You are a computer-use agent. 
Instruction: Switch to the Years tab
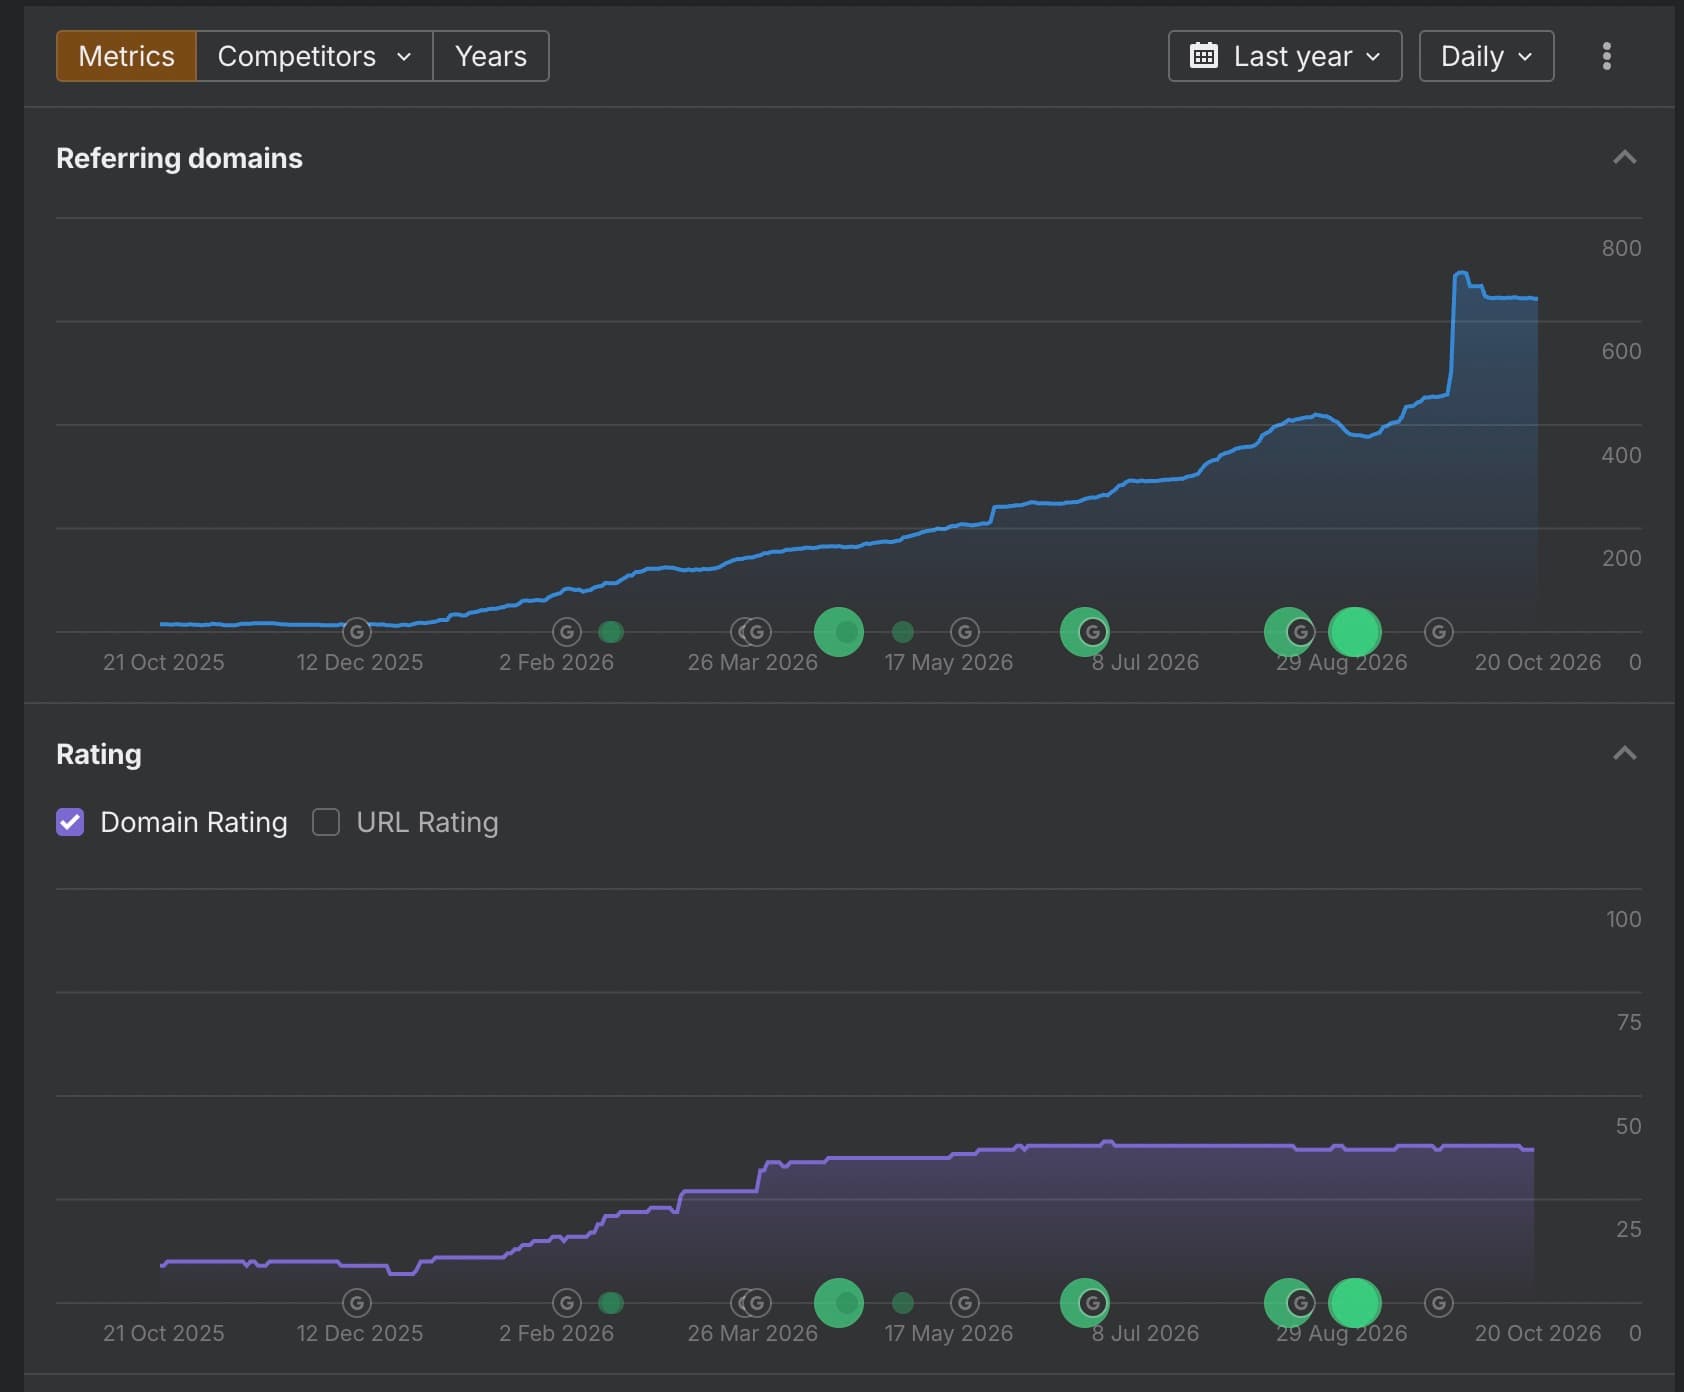[491, 56]
